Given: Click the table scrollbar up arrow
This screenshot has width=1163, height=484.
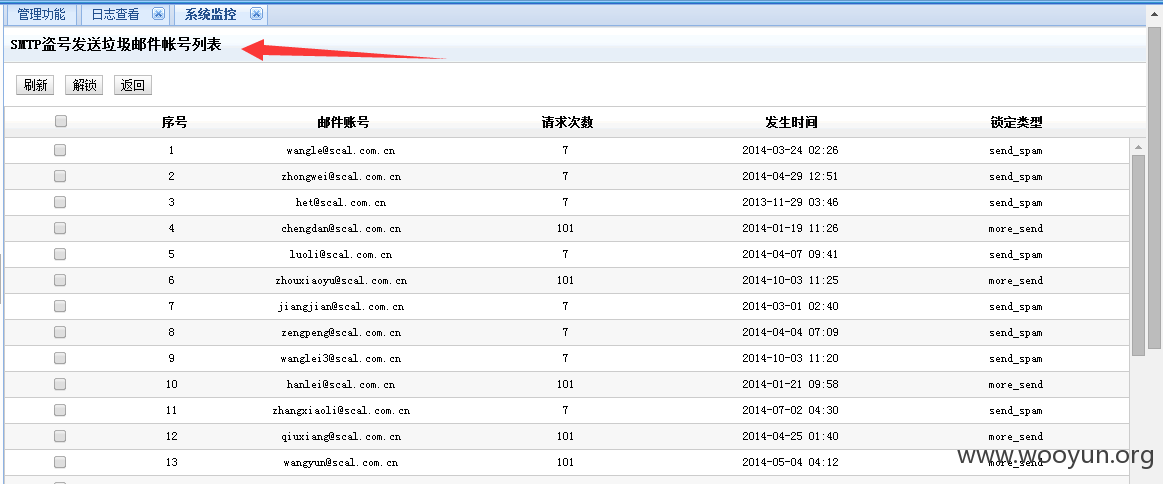Looking at the screenshot, I should (1139, 147).
